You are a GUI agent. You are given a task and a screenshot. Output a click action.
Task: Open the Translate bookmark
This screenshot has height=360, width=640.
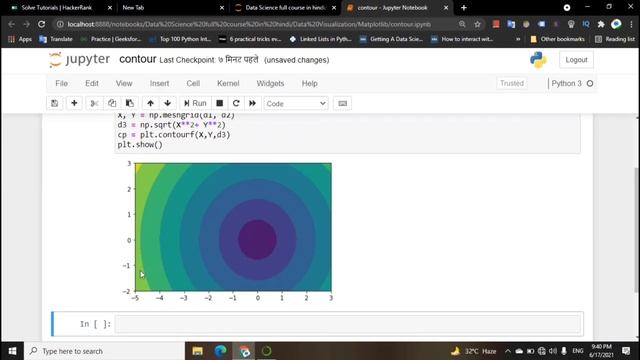coord(56,39)
